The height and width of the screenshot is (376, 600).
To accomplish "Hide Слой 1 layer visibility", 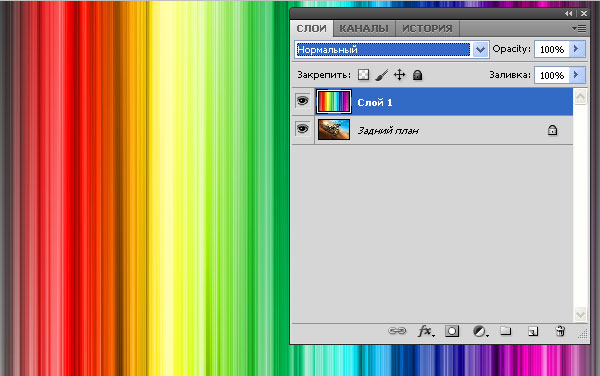I will tap(302, 101).
